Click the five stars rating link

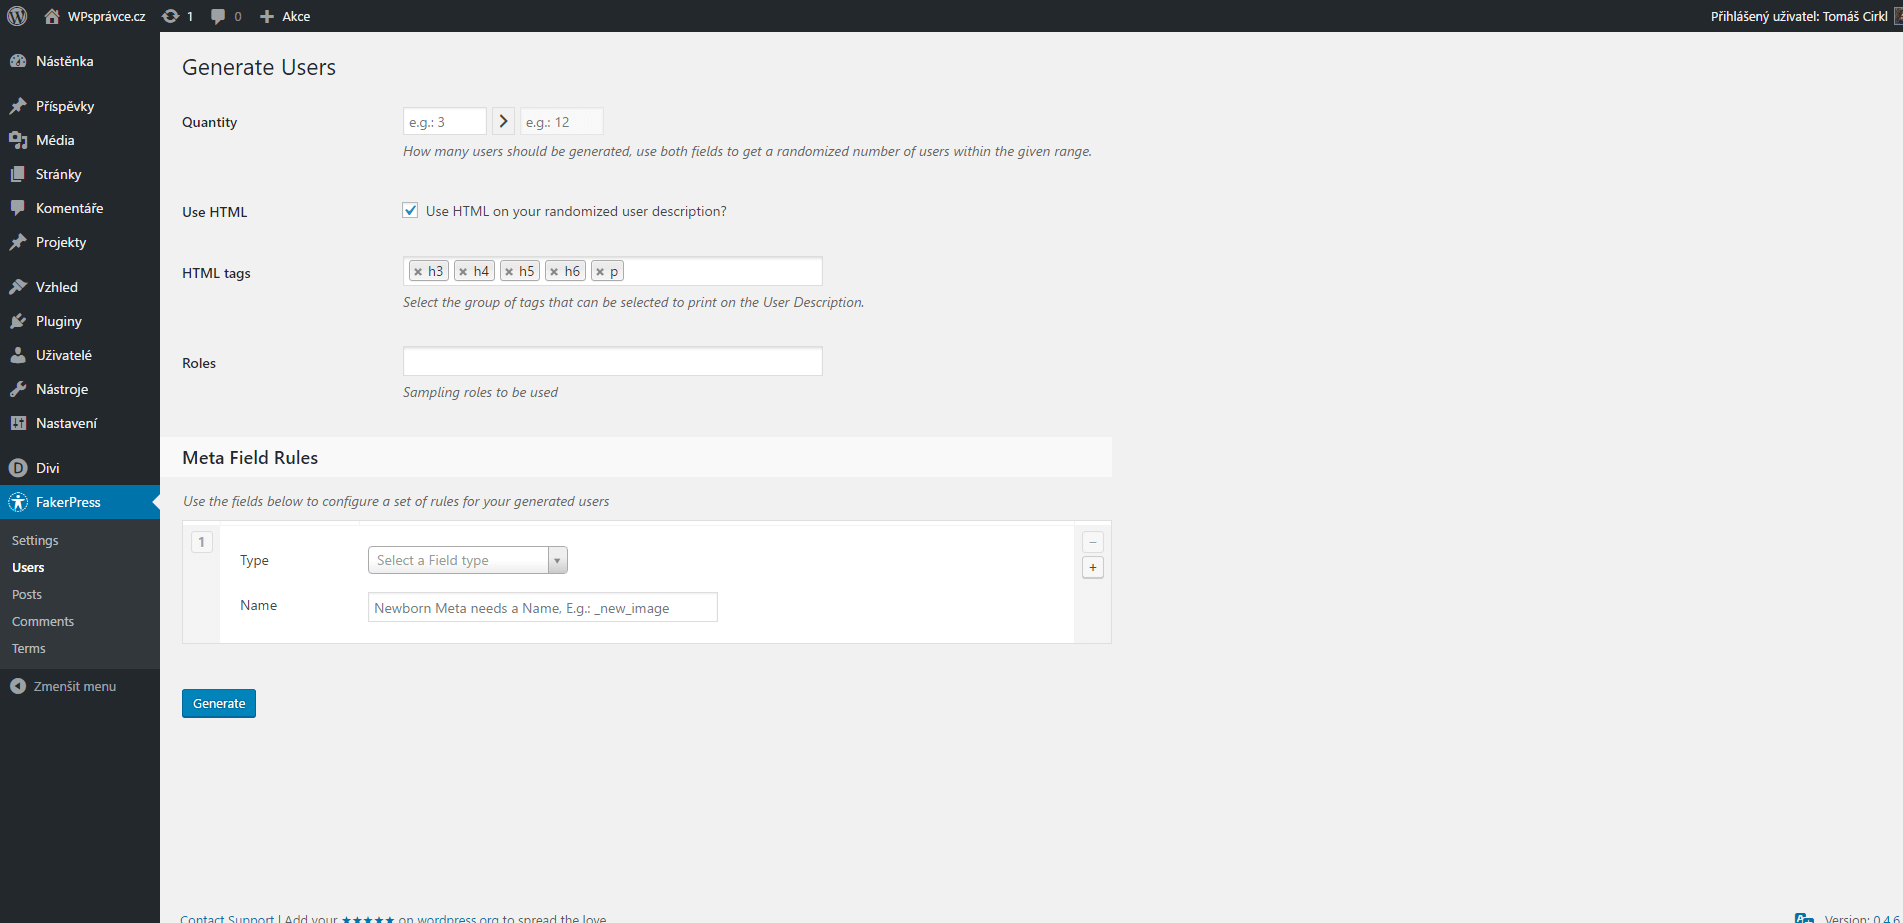368,918
